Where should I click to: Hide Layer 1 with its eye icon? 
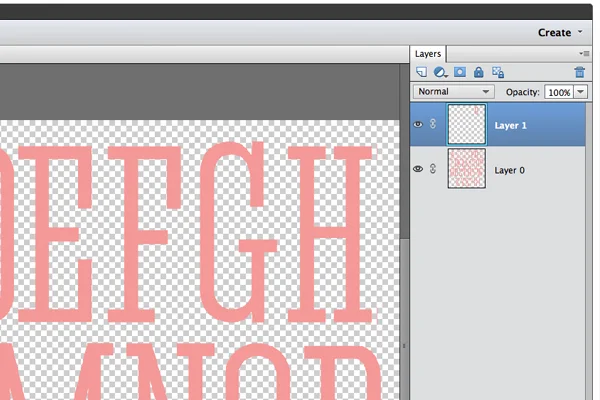pyautogui.click(x=418, y=124)
